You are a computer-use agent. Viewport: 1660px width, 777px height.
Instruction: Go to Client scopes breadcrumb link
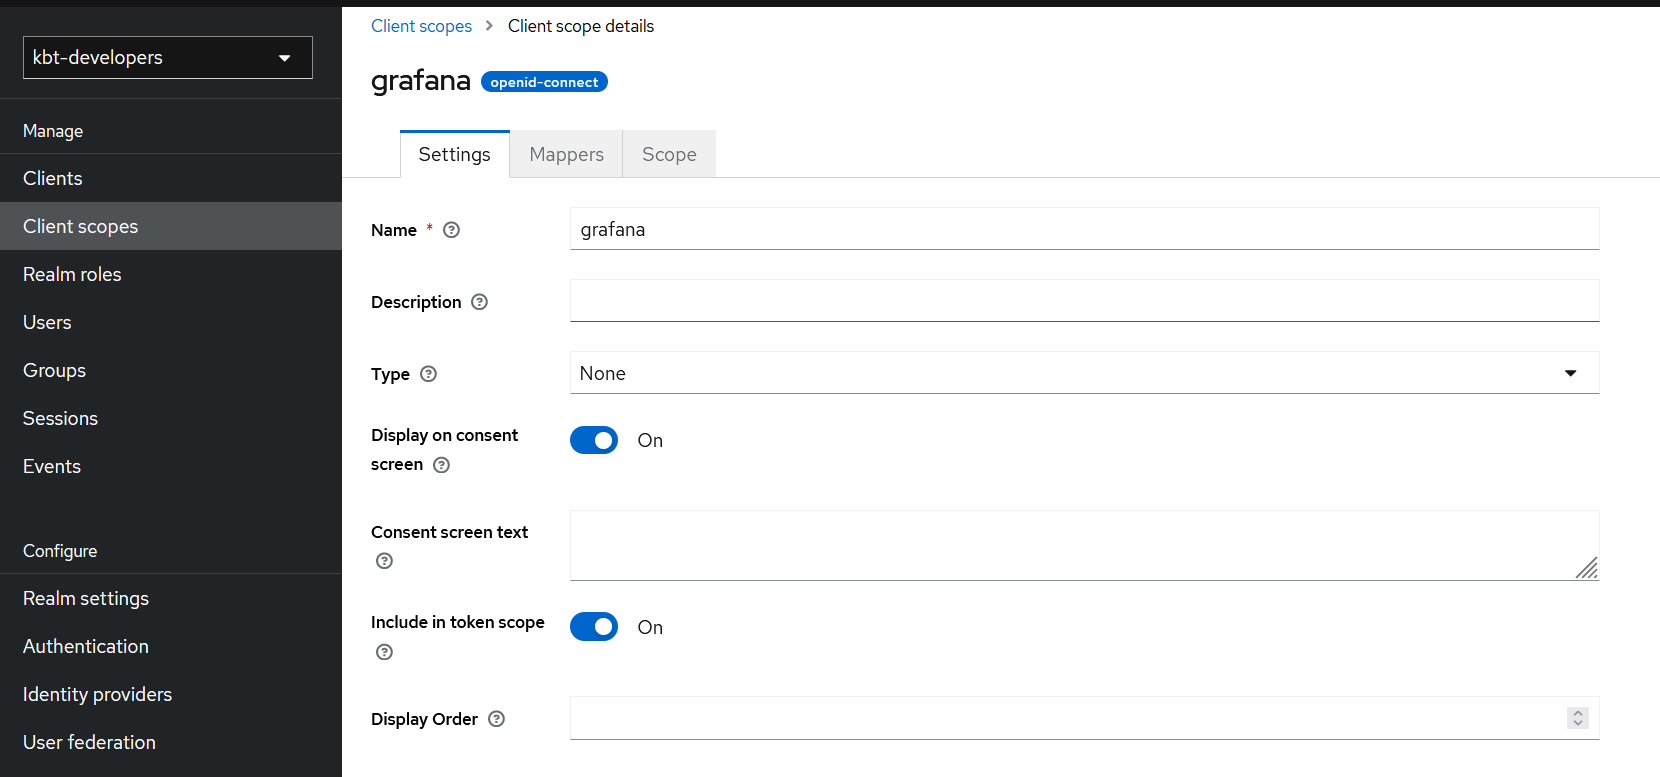click(421, 26)
